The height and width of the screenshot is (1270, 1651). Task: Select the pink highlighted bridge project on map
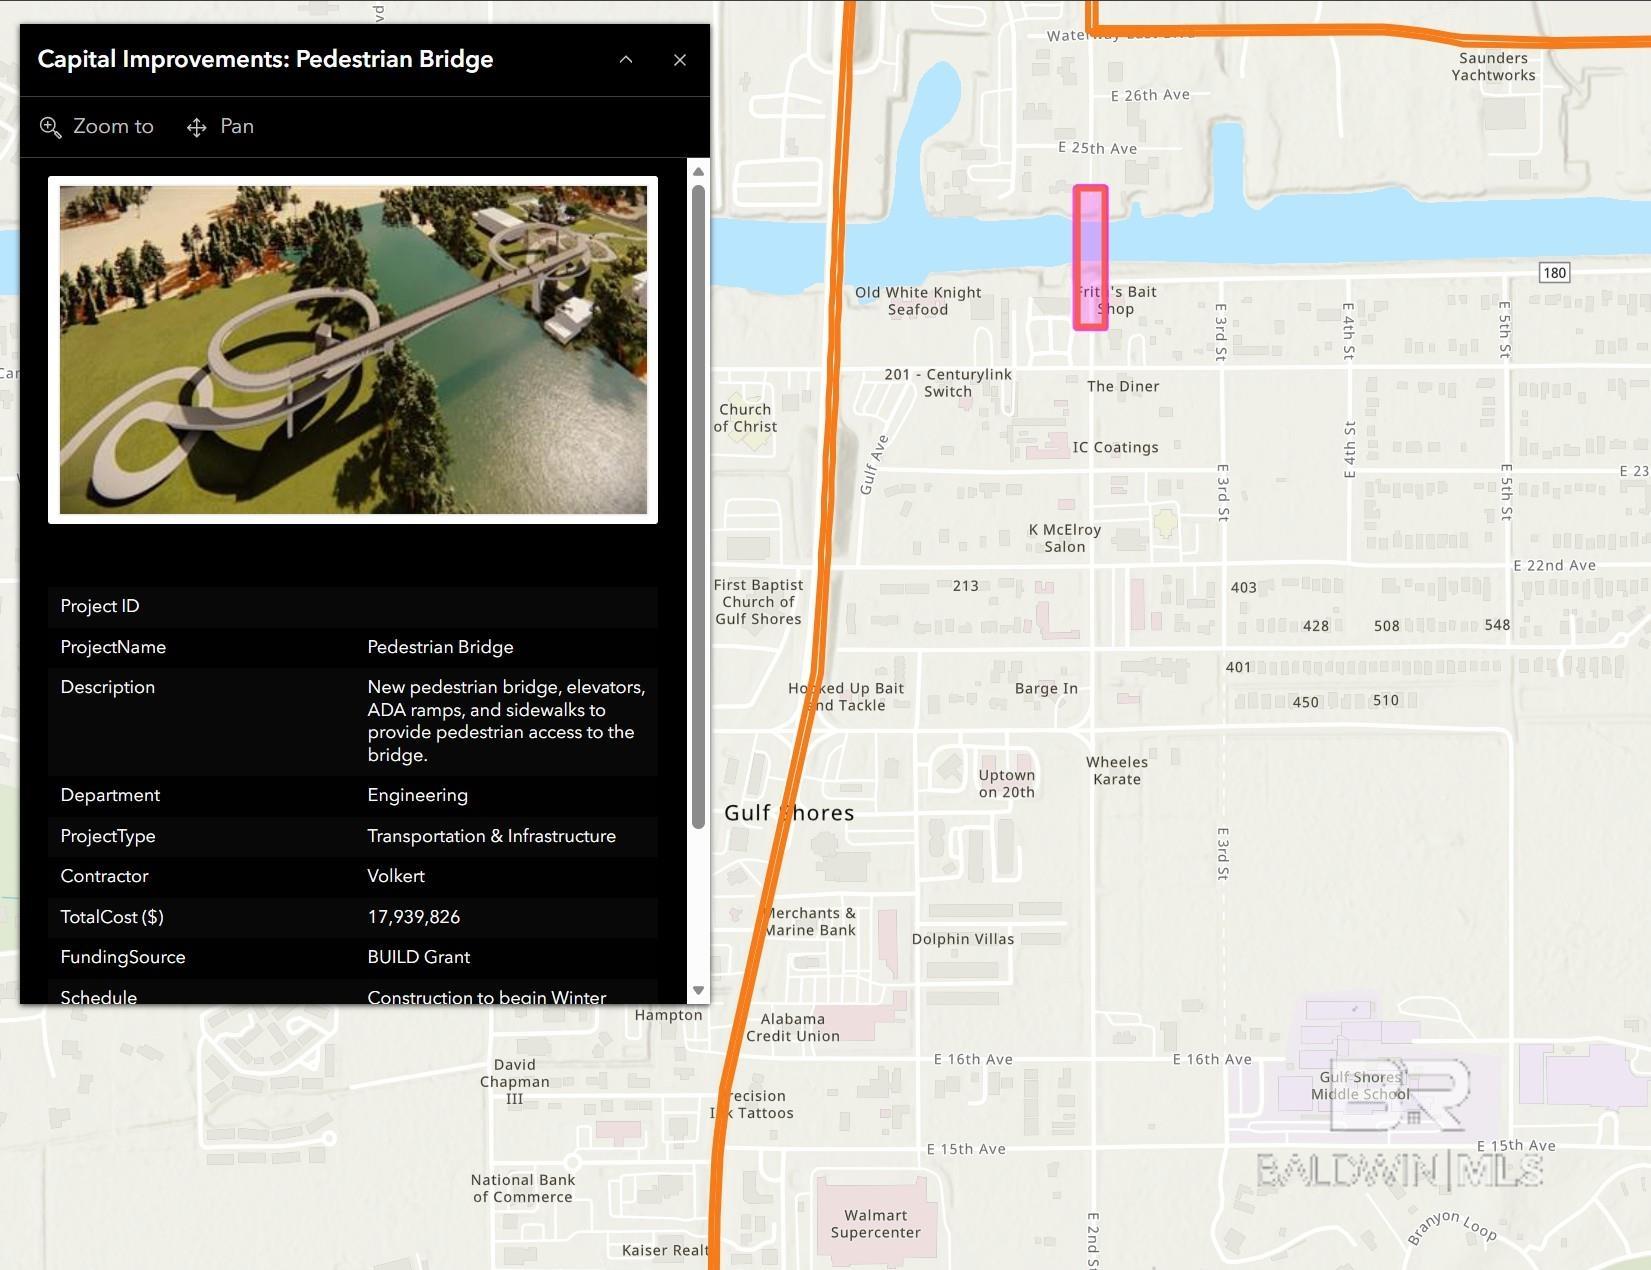point(1090,257)
